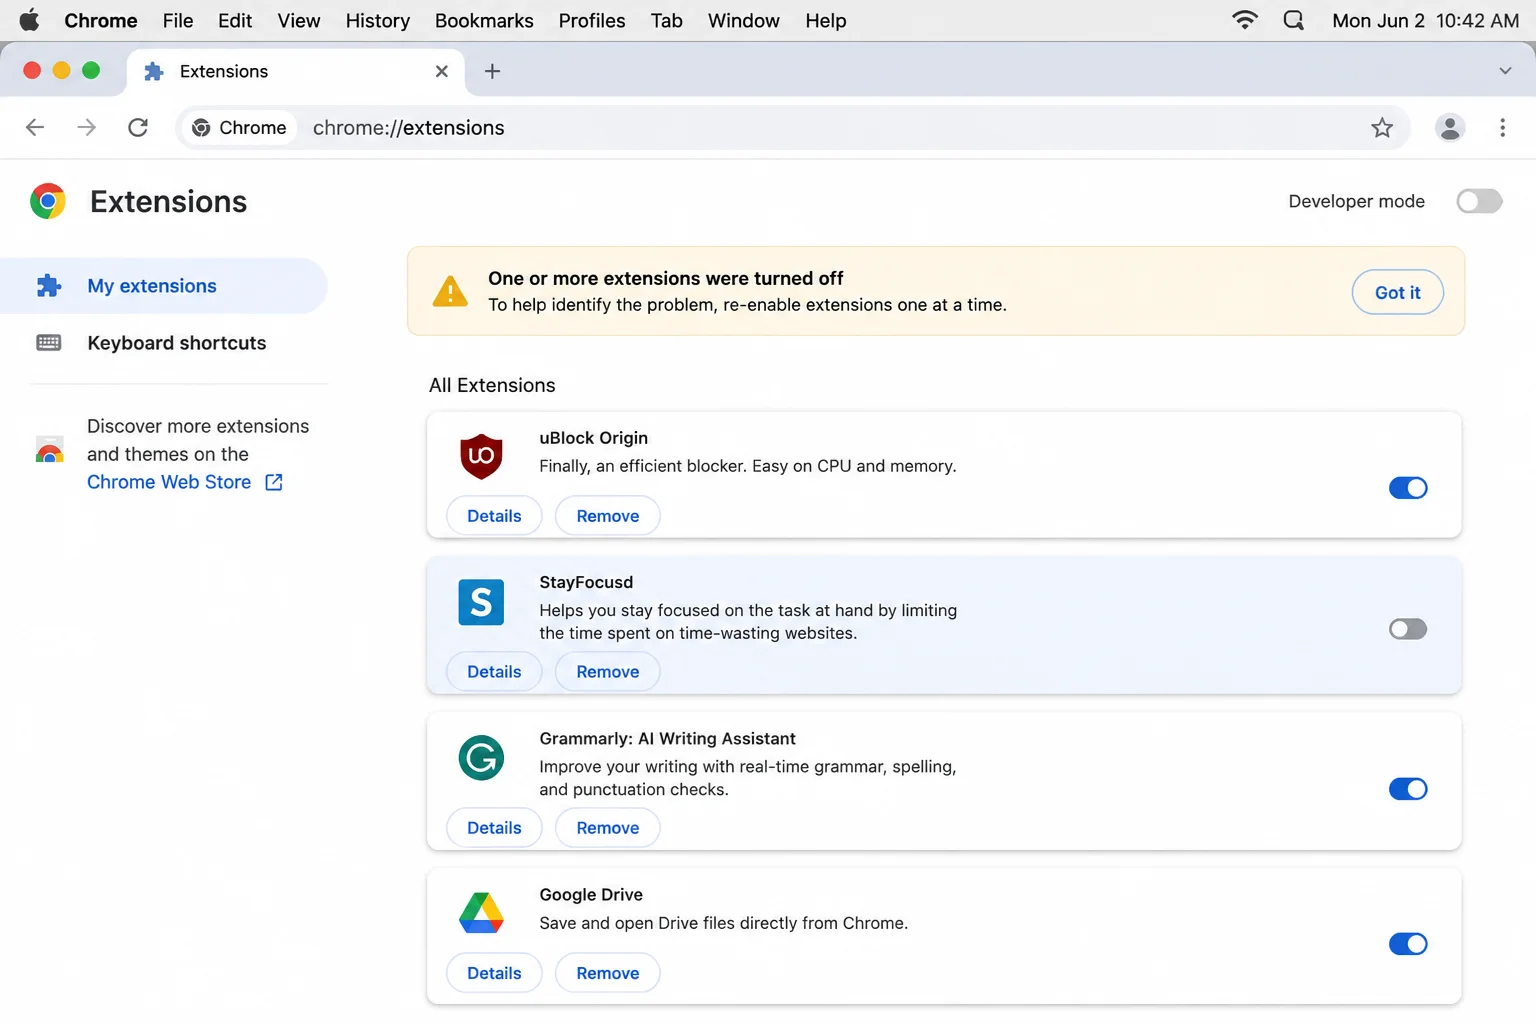The height and width of the screenshot is (1024, 1536).
Task: Click the warning triangle icon in banner
Action: coord(450,291)
